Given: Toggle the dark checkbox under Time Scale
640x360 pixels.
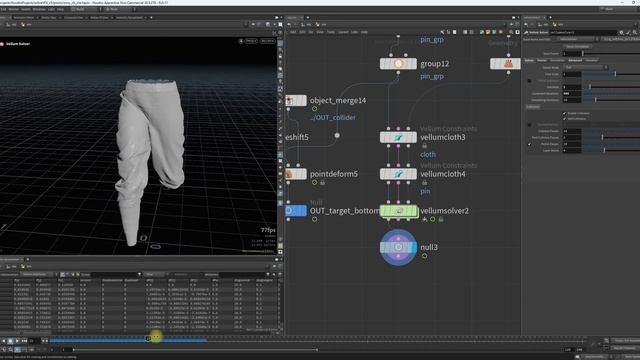Looking at the screenshot, I should [529, 81].
